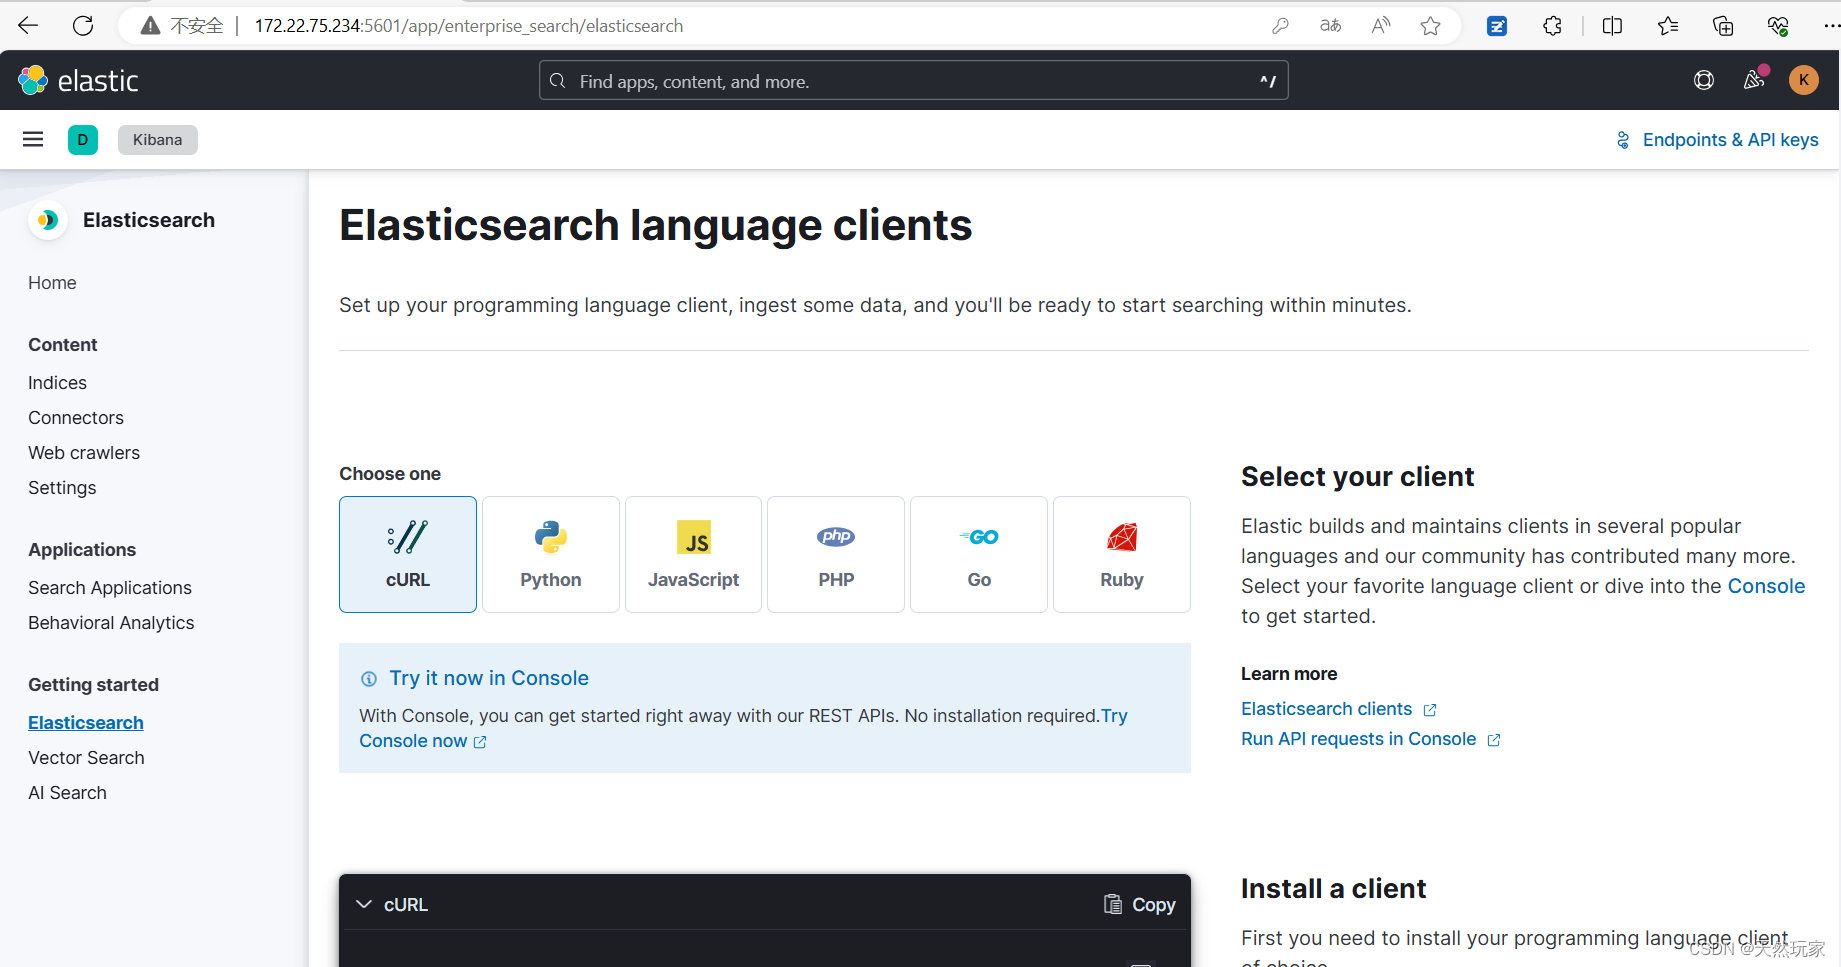Click the elastic logo
Viewport: 1841px width, 967px height.
tap(78, 80)
